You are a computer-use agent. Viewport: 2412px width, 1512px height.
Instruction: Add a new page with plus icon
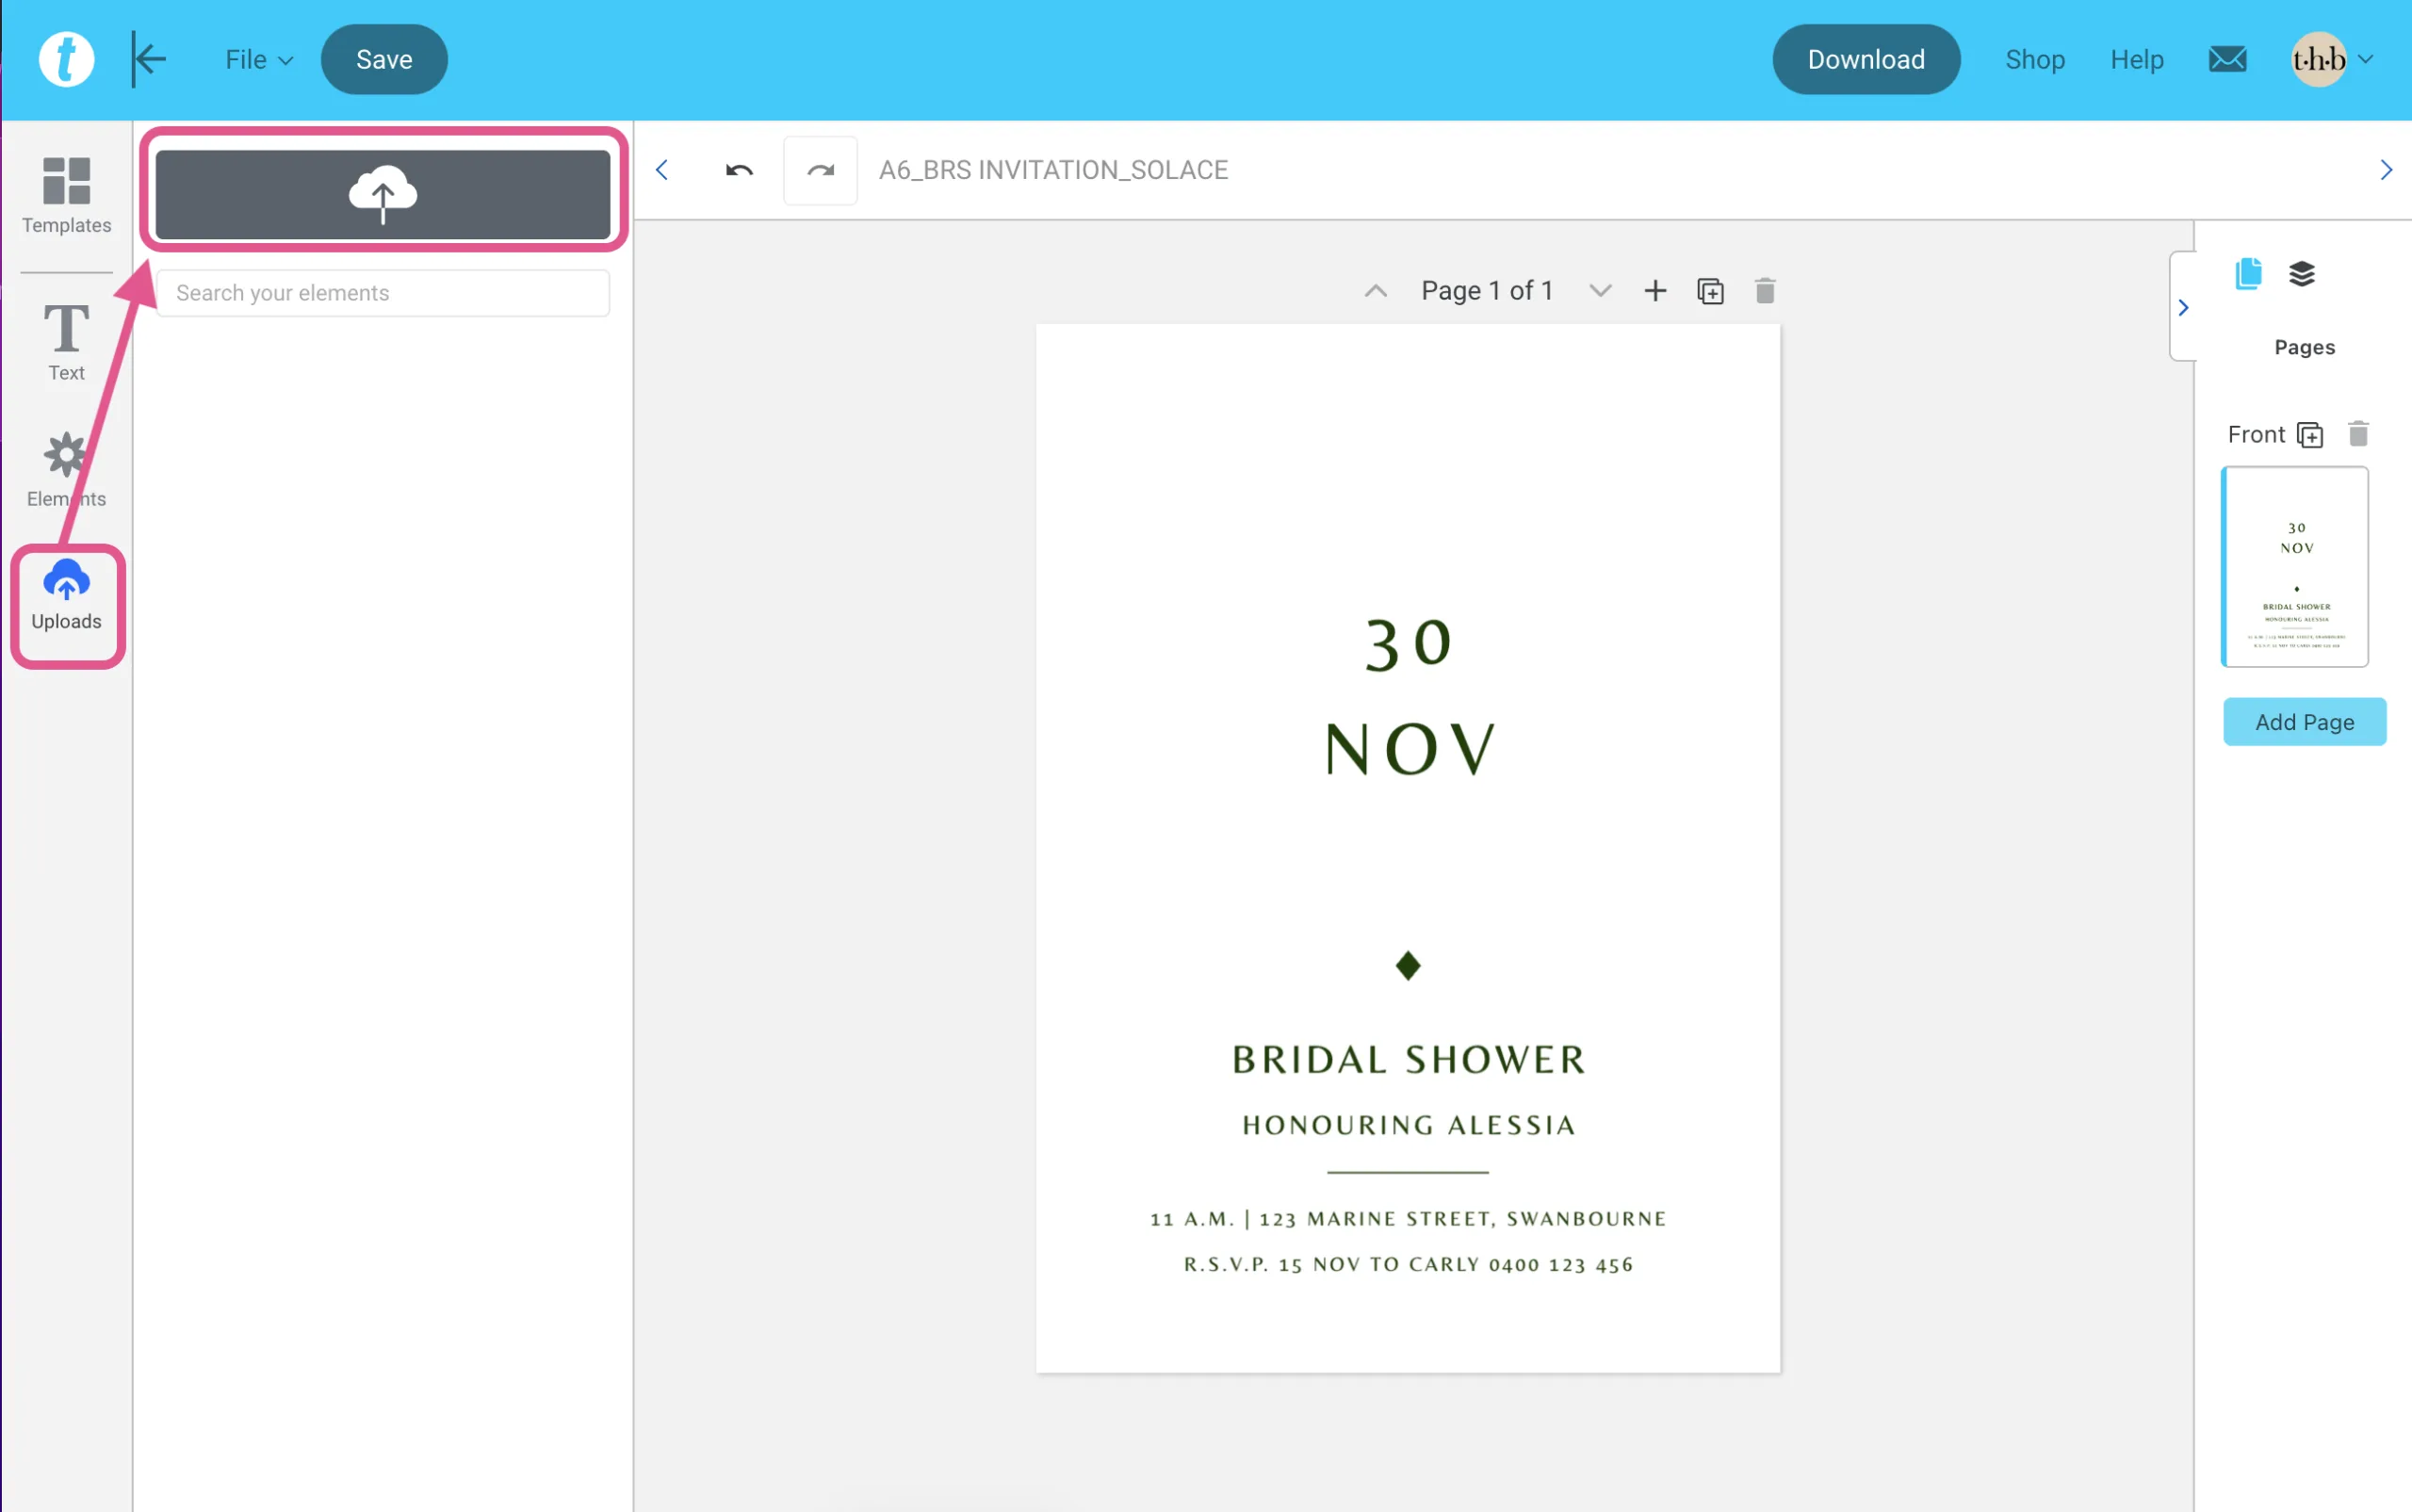pos(1655,291)
